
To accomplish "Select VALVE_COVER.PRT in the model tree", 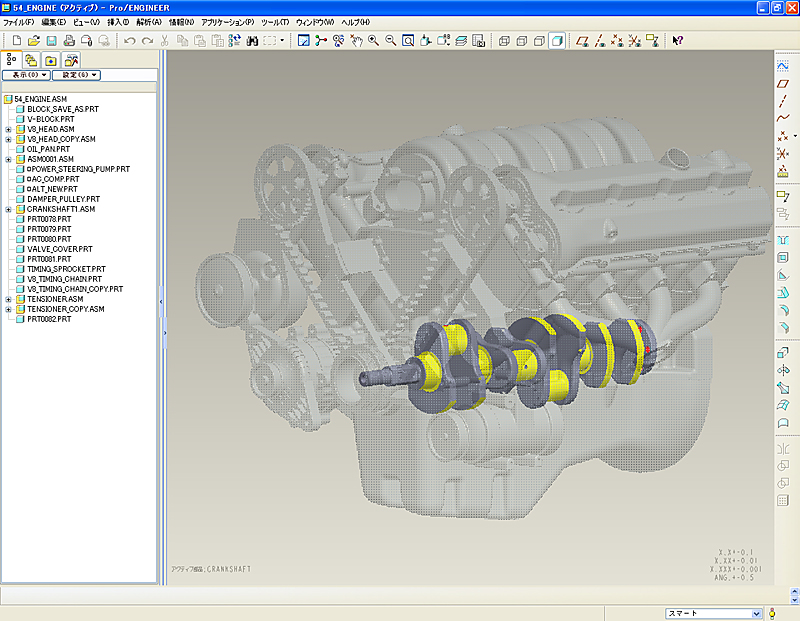I will coord(59,249).
